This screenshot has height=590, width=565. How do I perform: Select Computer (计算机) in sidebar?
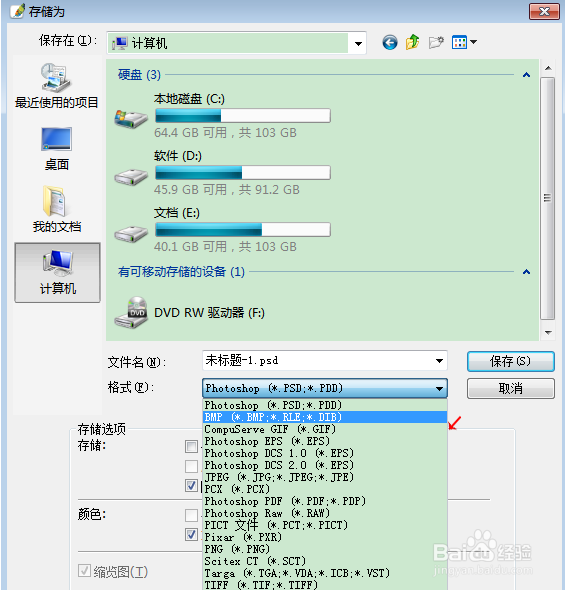[x=58, y=272]
